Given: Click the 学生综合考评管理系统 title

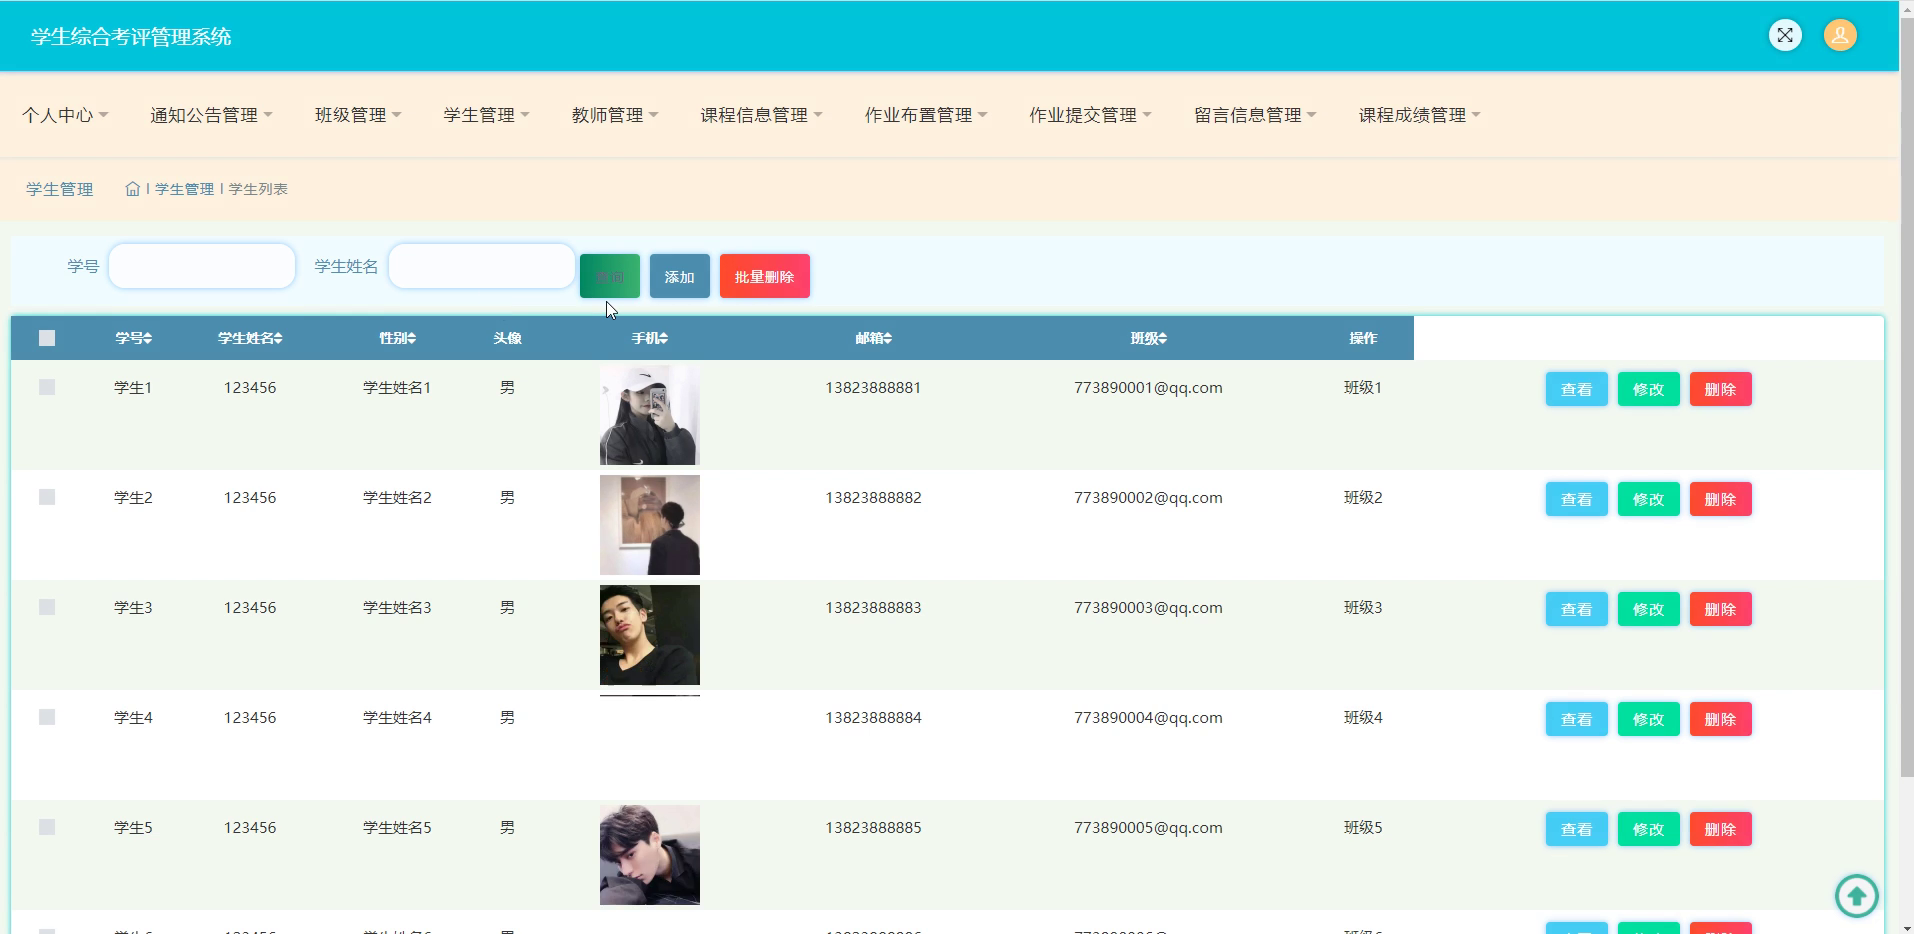Looking at the screenshot, I should (131, 37).
